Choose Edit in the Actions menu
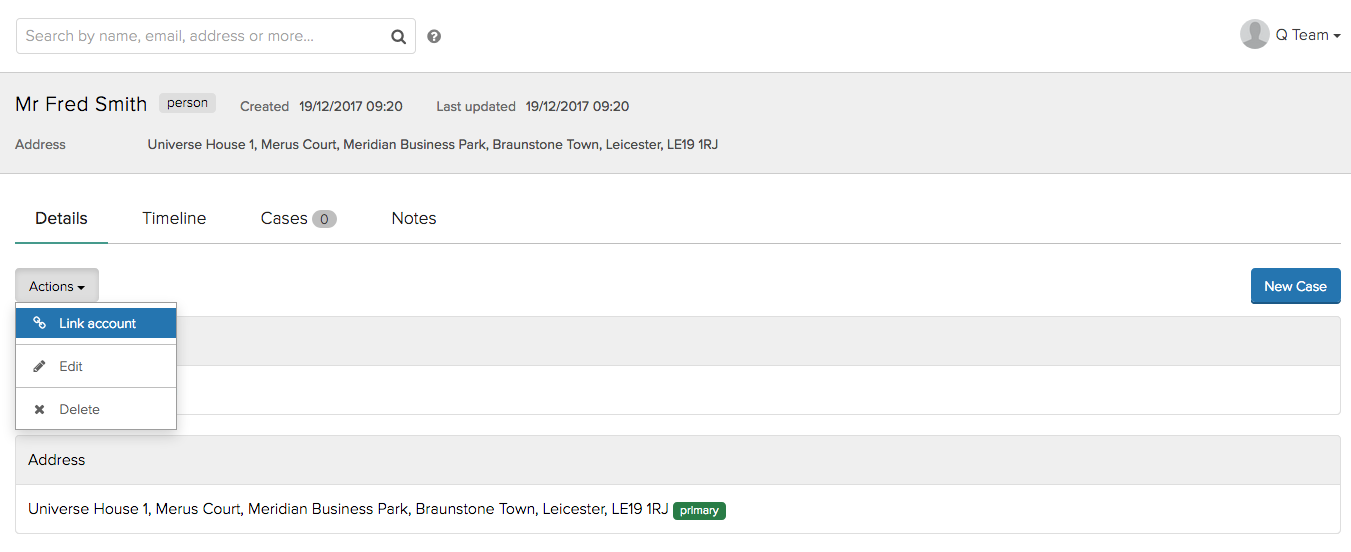1351x552 pixels. coord(96,366)
